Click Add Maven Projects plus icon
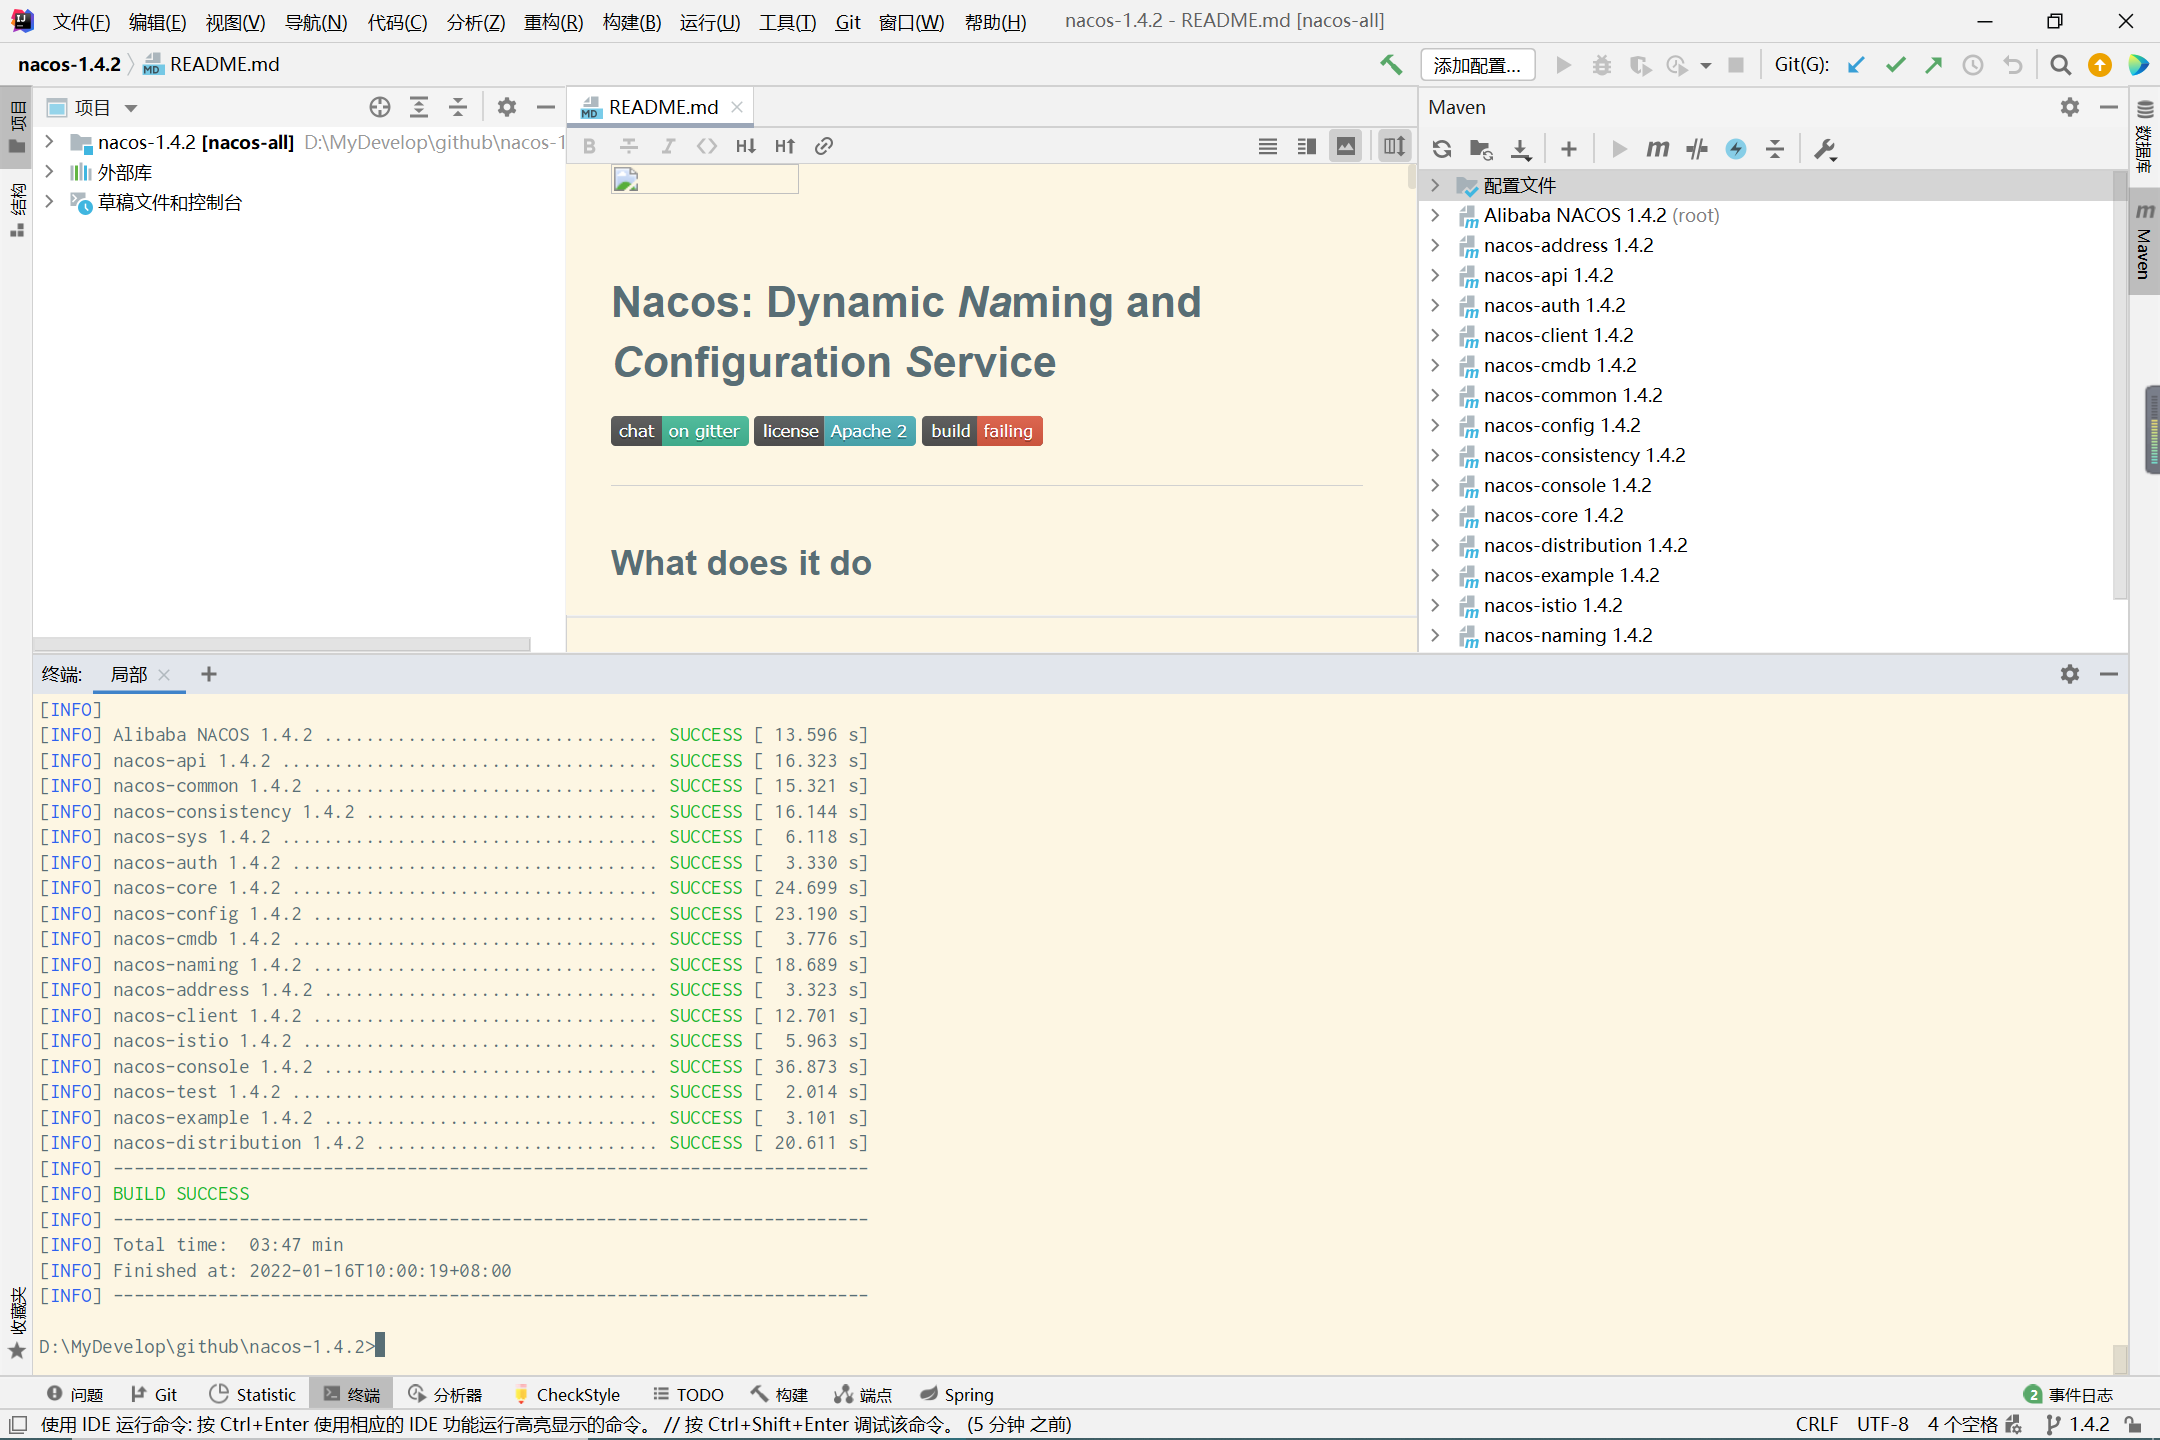 [1569, 149]
